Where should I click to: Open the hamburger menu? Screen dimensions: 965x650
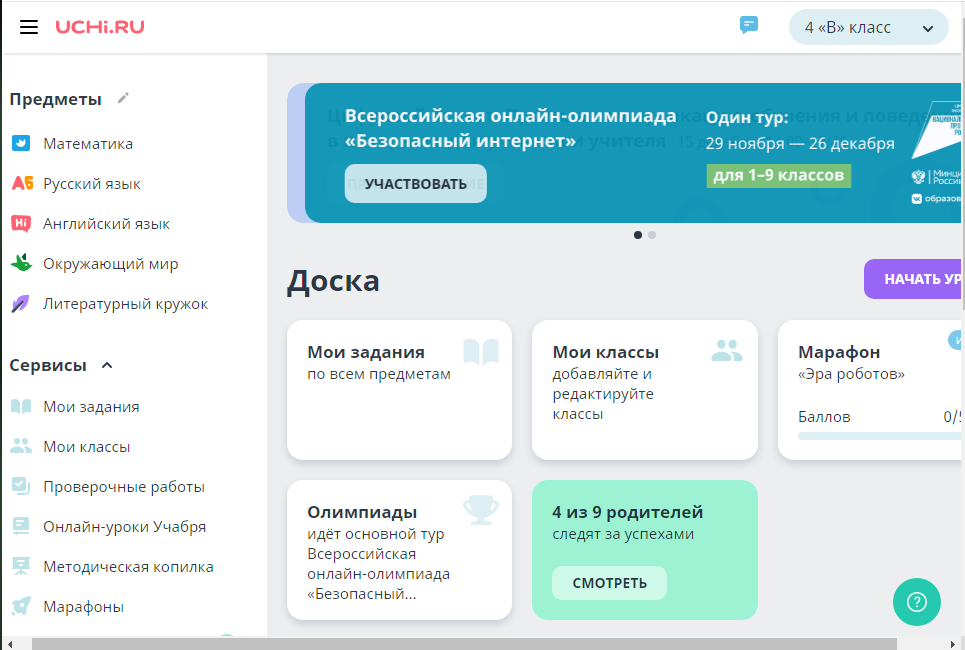point(29,27)
